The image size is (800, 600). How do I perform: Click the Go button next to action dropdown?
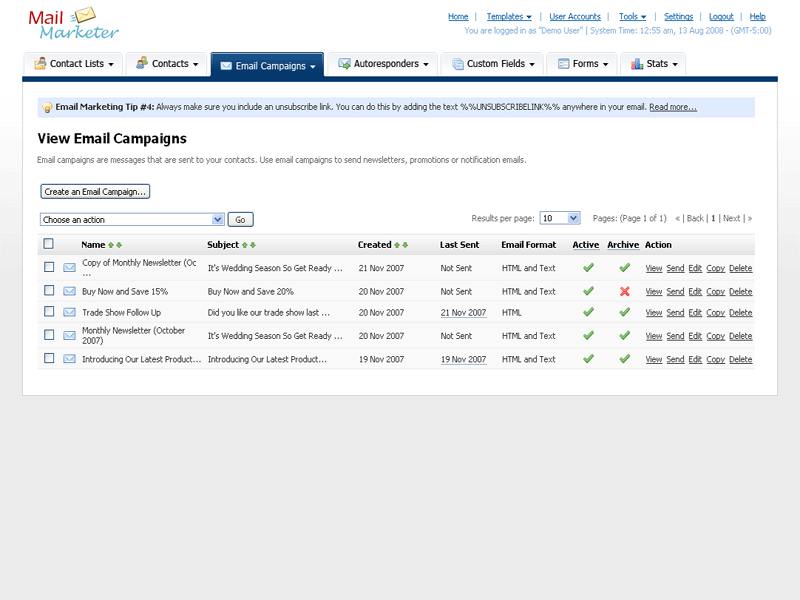pos(241,219)
